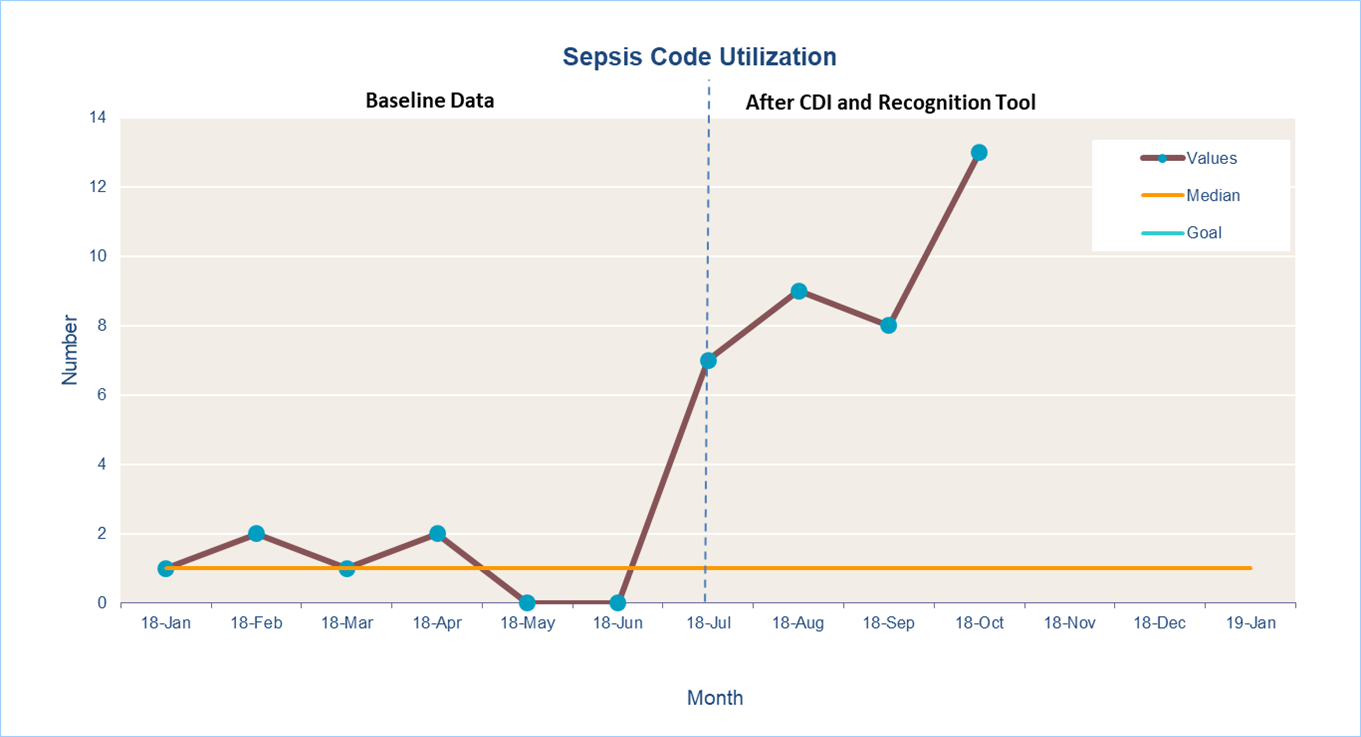Click the 18-Jan data point at 1
1361x737 pixels.
(x=166, y=568)
